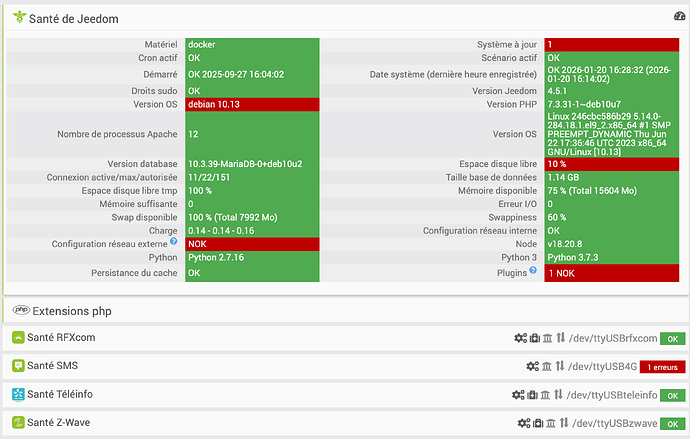Click the OK badge for /dev/ttyUSBzwave
Screen dimensions: 690x439
click(x=672, y=424)
